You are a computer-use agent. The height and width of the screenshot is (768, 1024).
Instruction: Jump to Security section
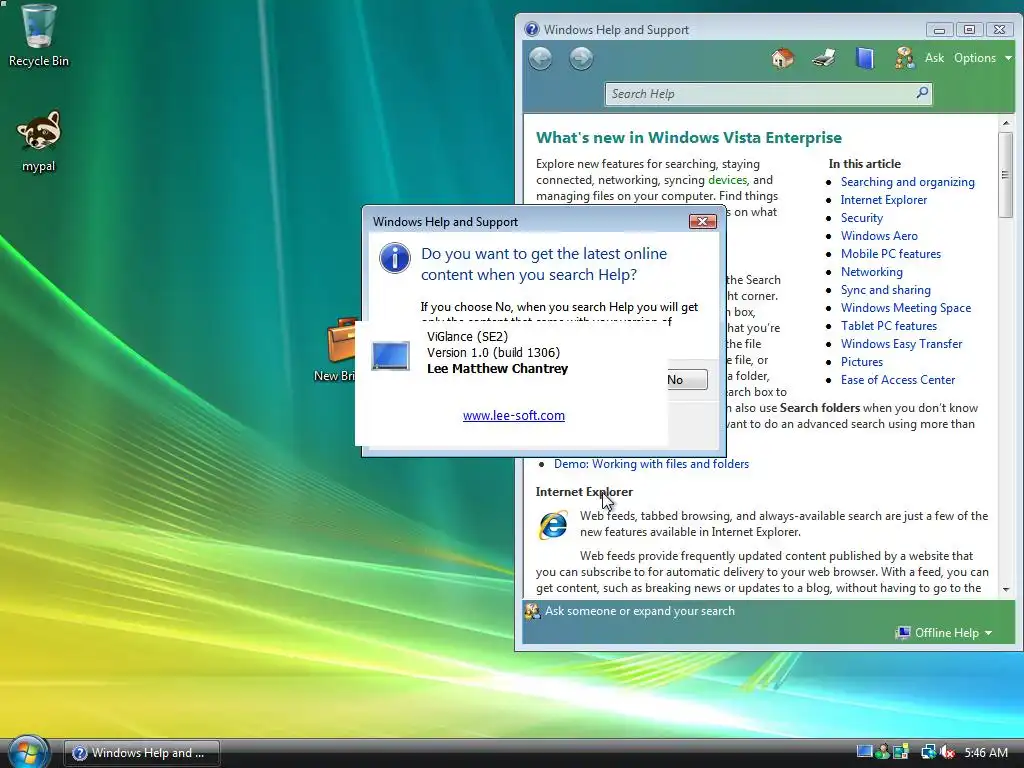point(861,218)
